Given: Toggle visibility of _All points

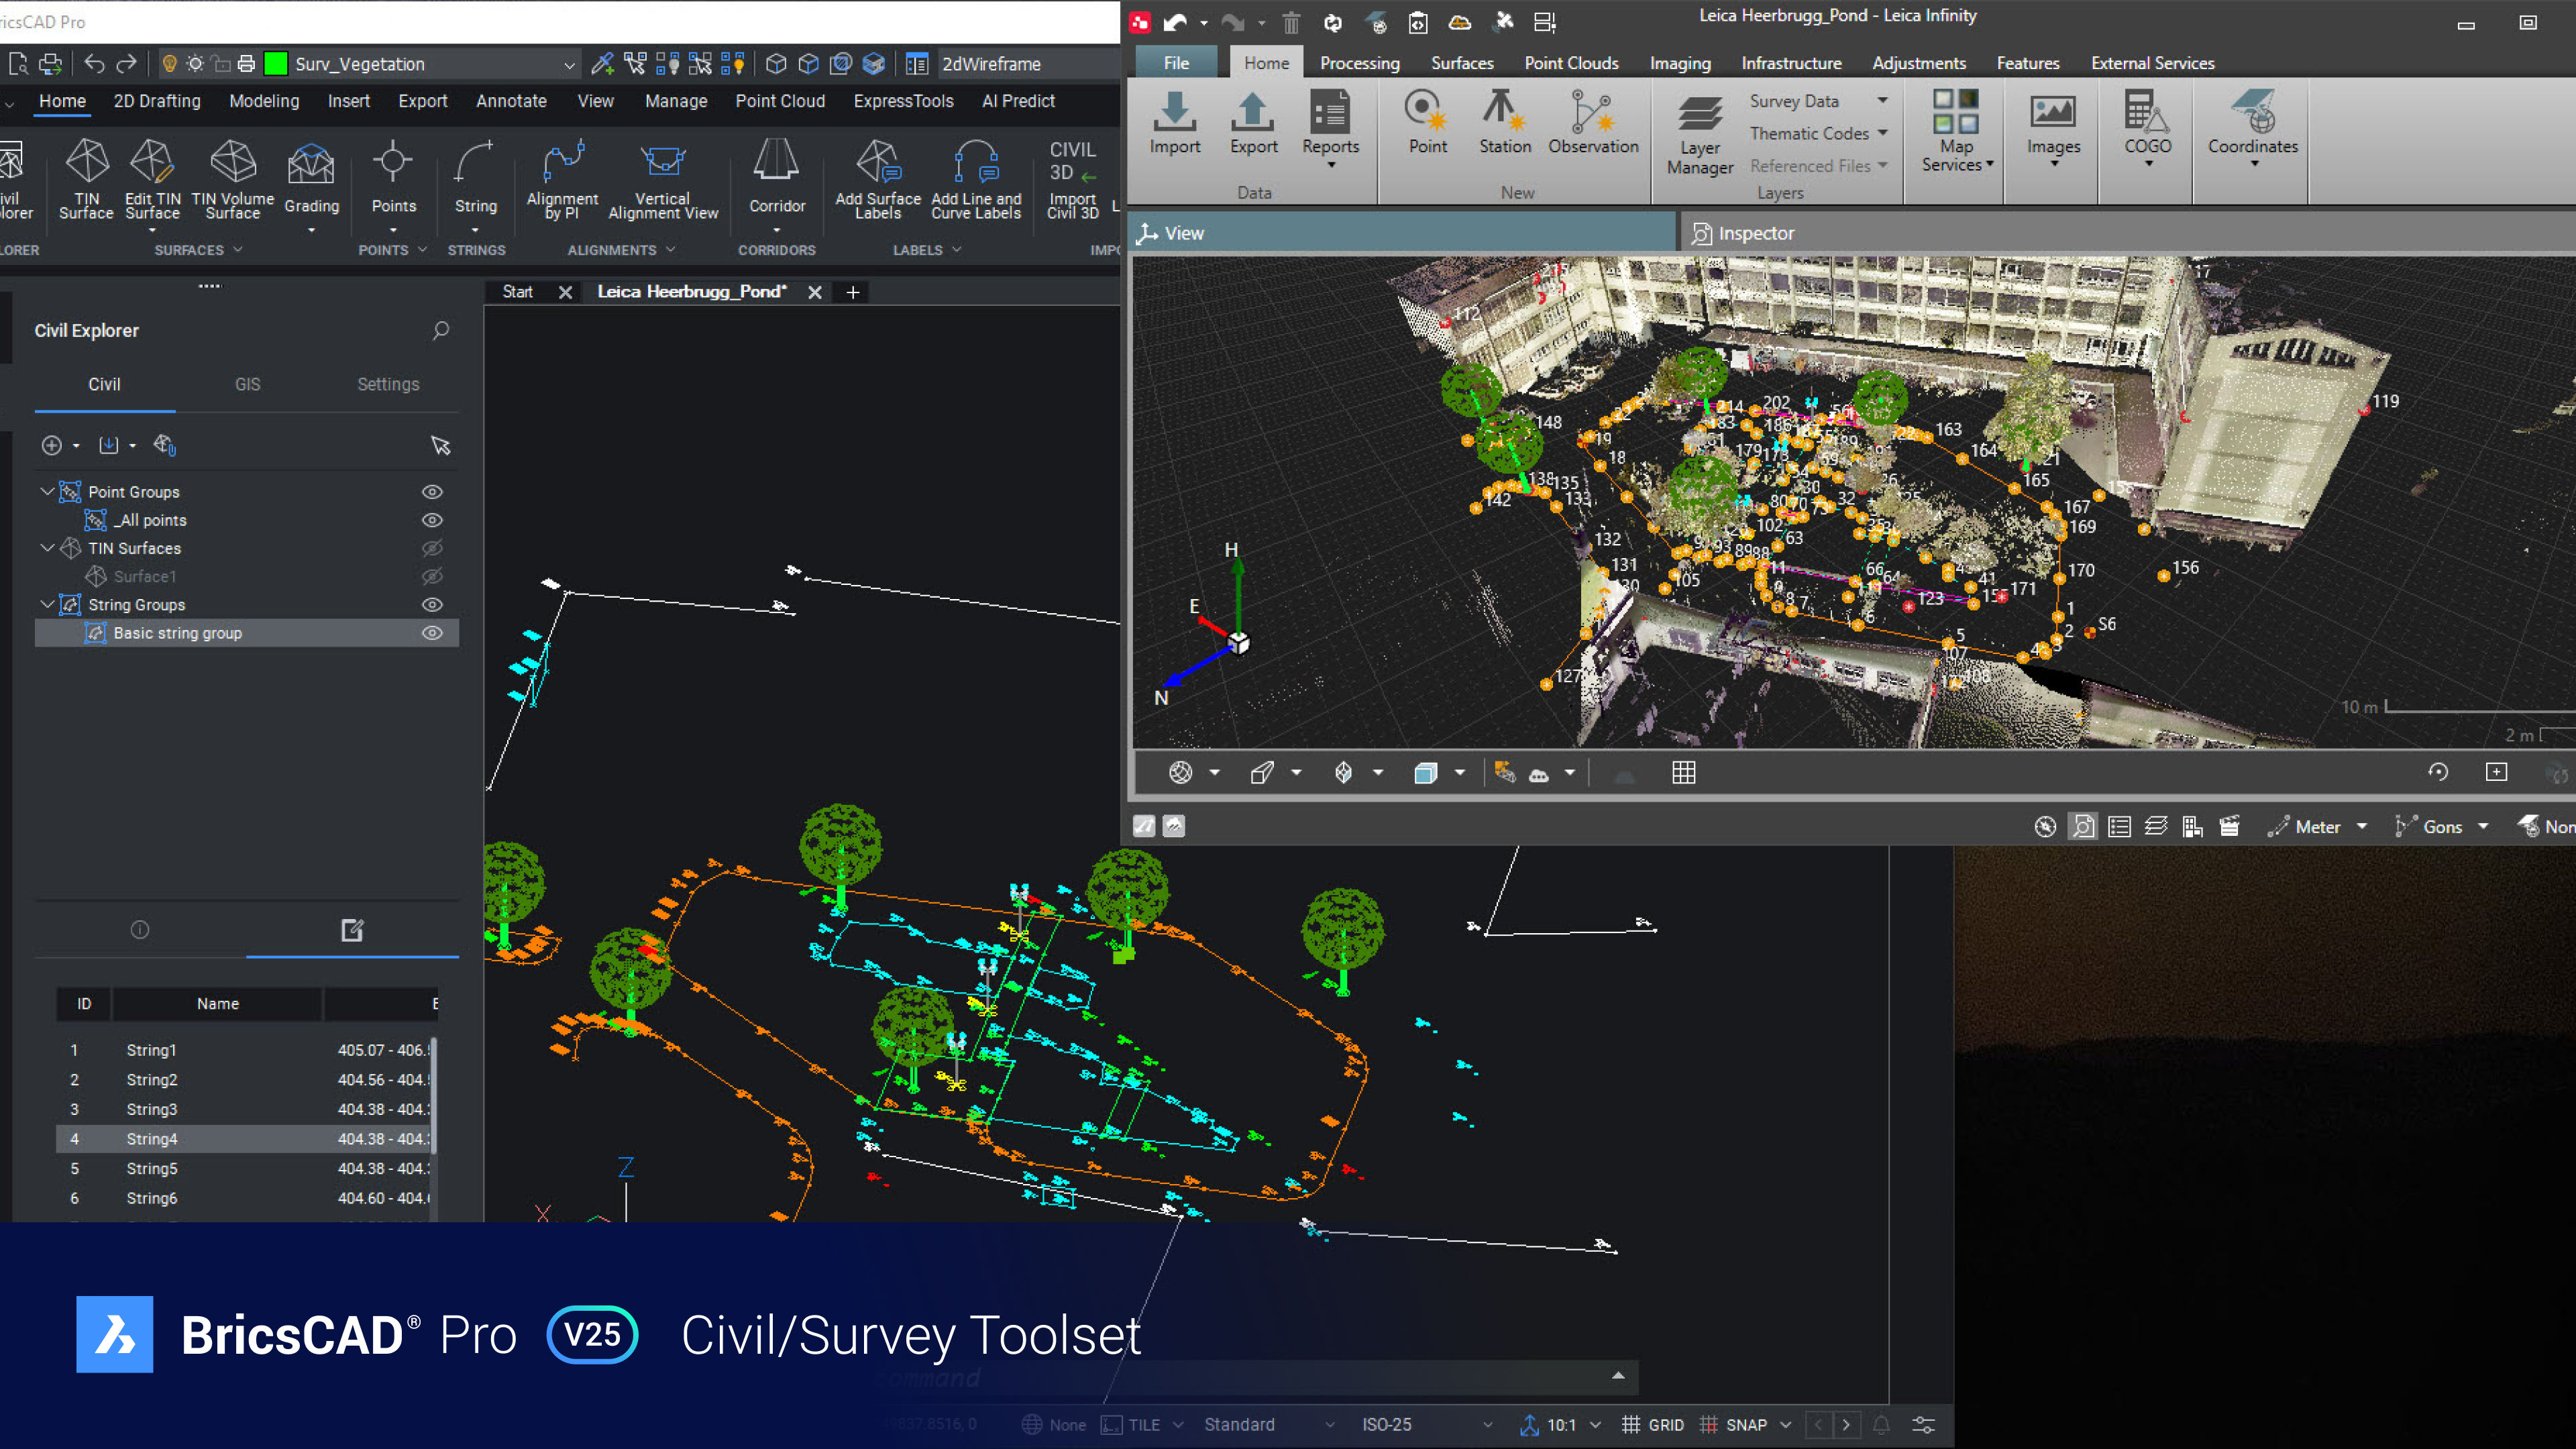Looking at the screenshot, I should tap(432, 520).
